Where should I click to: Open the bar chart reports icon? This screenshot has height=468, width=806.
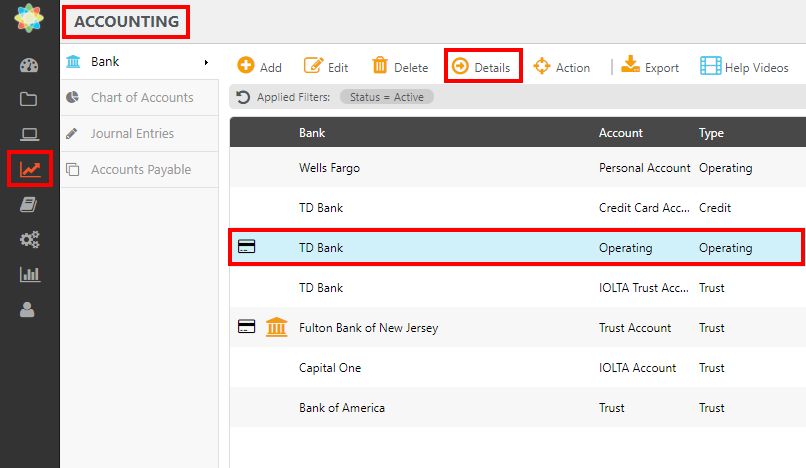(x=30, y=274)
